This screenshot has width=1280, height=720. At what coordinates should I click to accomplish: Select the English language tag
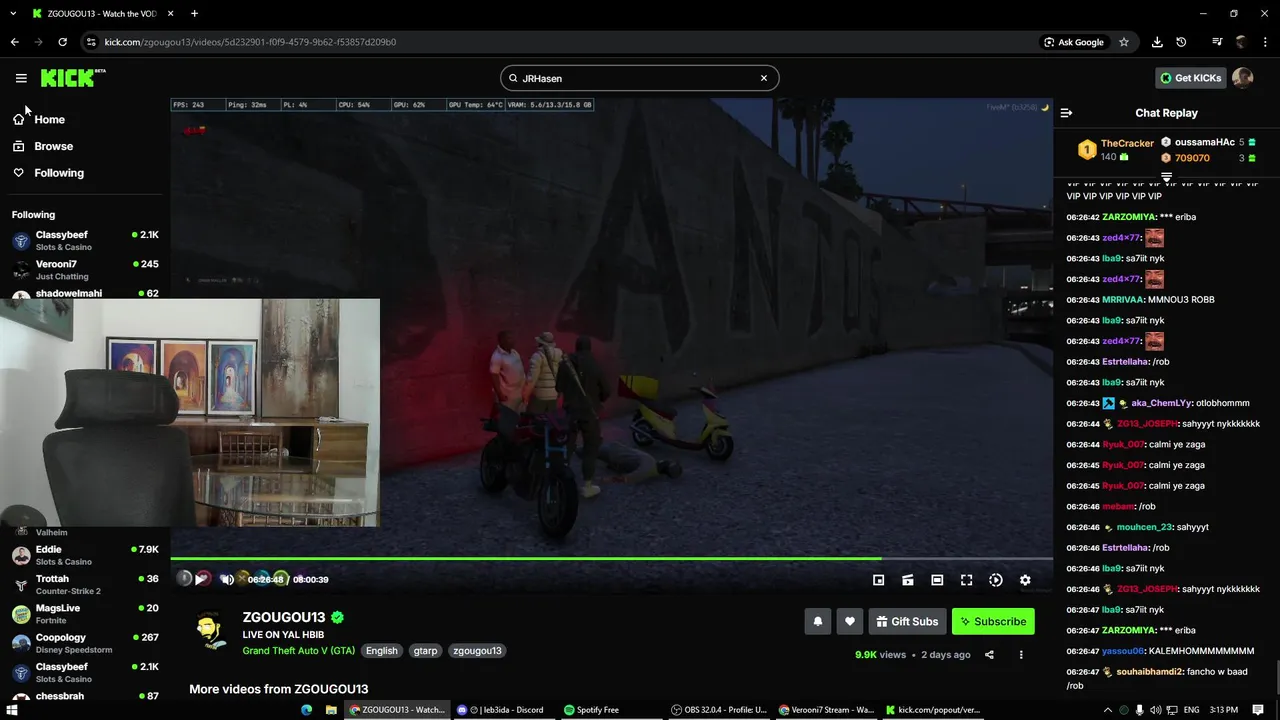pos(381,651)
